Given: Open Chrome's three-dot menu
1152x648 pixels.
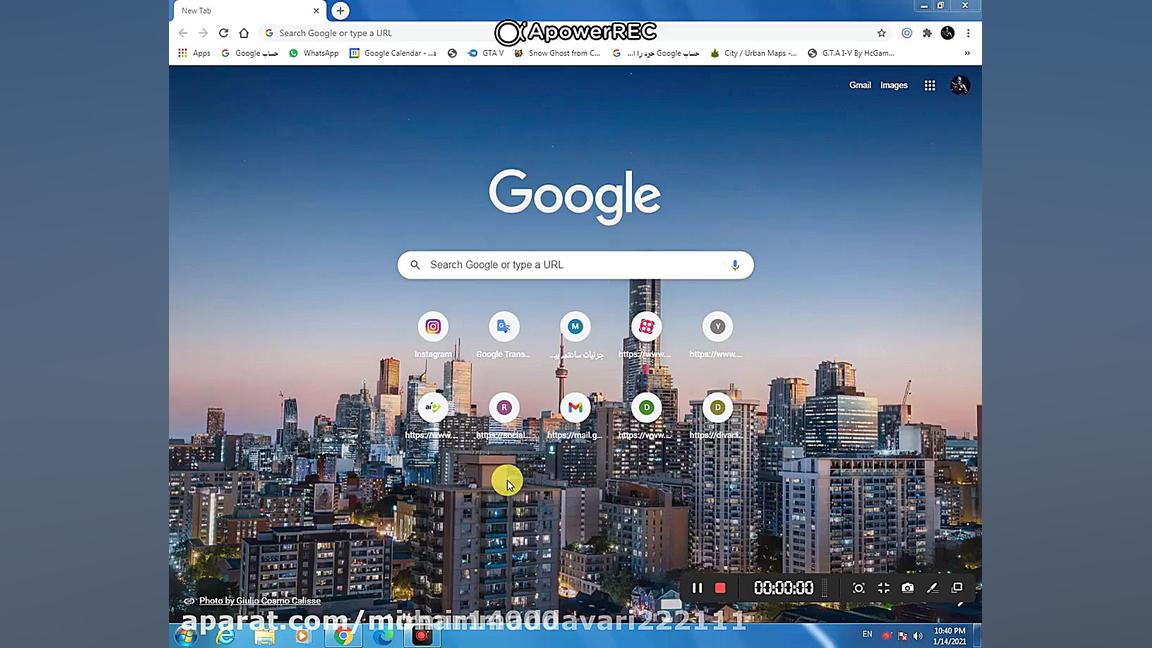Looking at the screenshot, I should [967, 33].
